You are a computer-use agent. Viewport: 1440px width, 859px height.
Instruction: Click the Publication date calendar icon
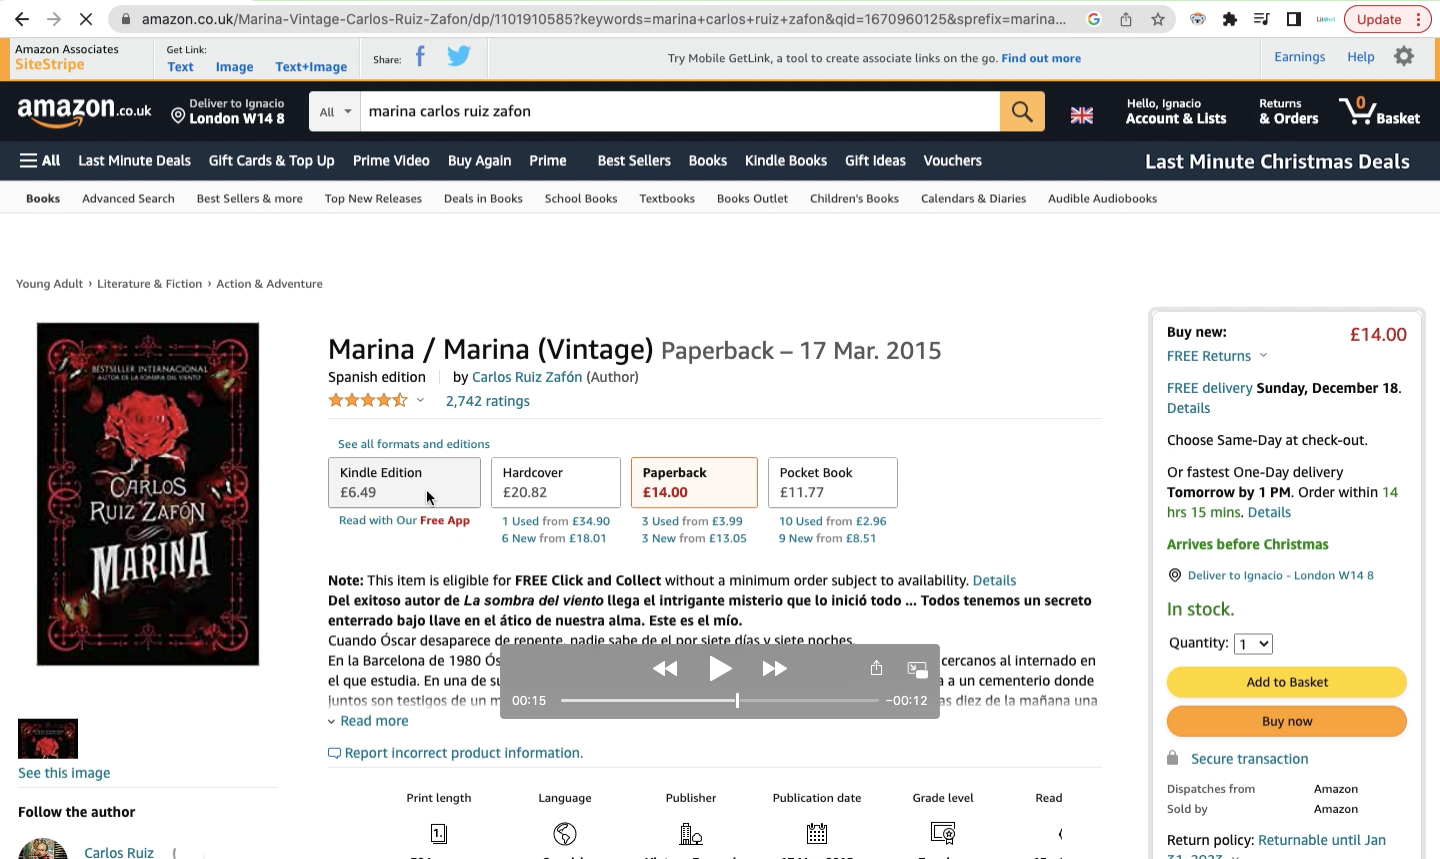tap(817, 833)
